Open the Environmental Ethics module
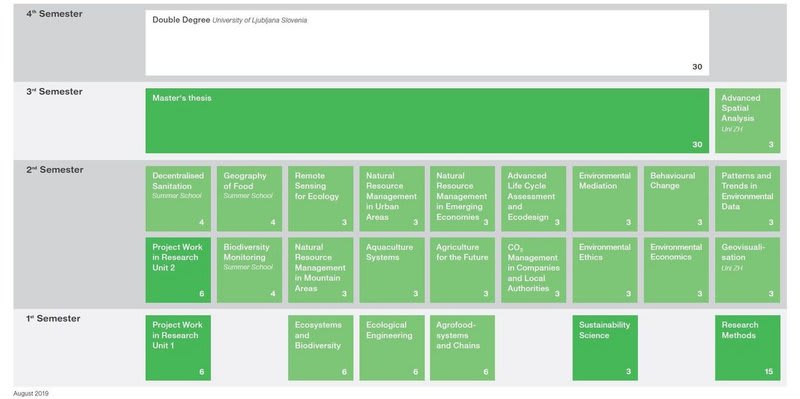The image size is (800, 399). [605, 270]
